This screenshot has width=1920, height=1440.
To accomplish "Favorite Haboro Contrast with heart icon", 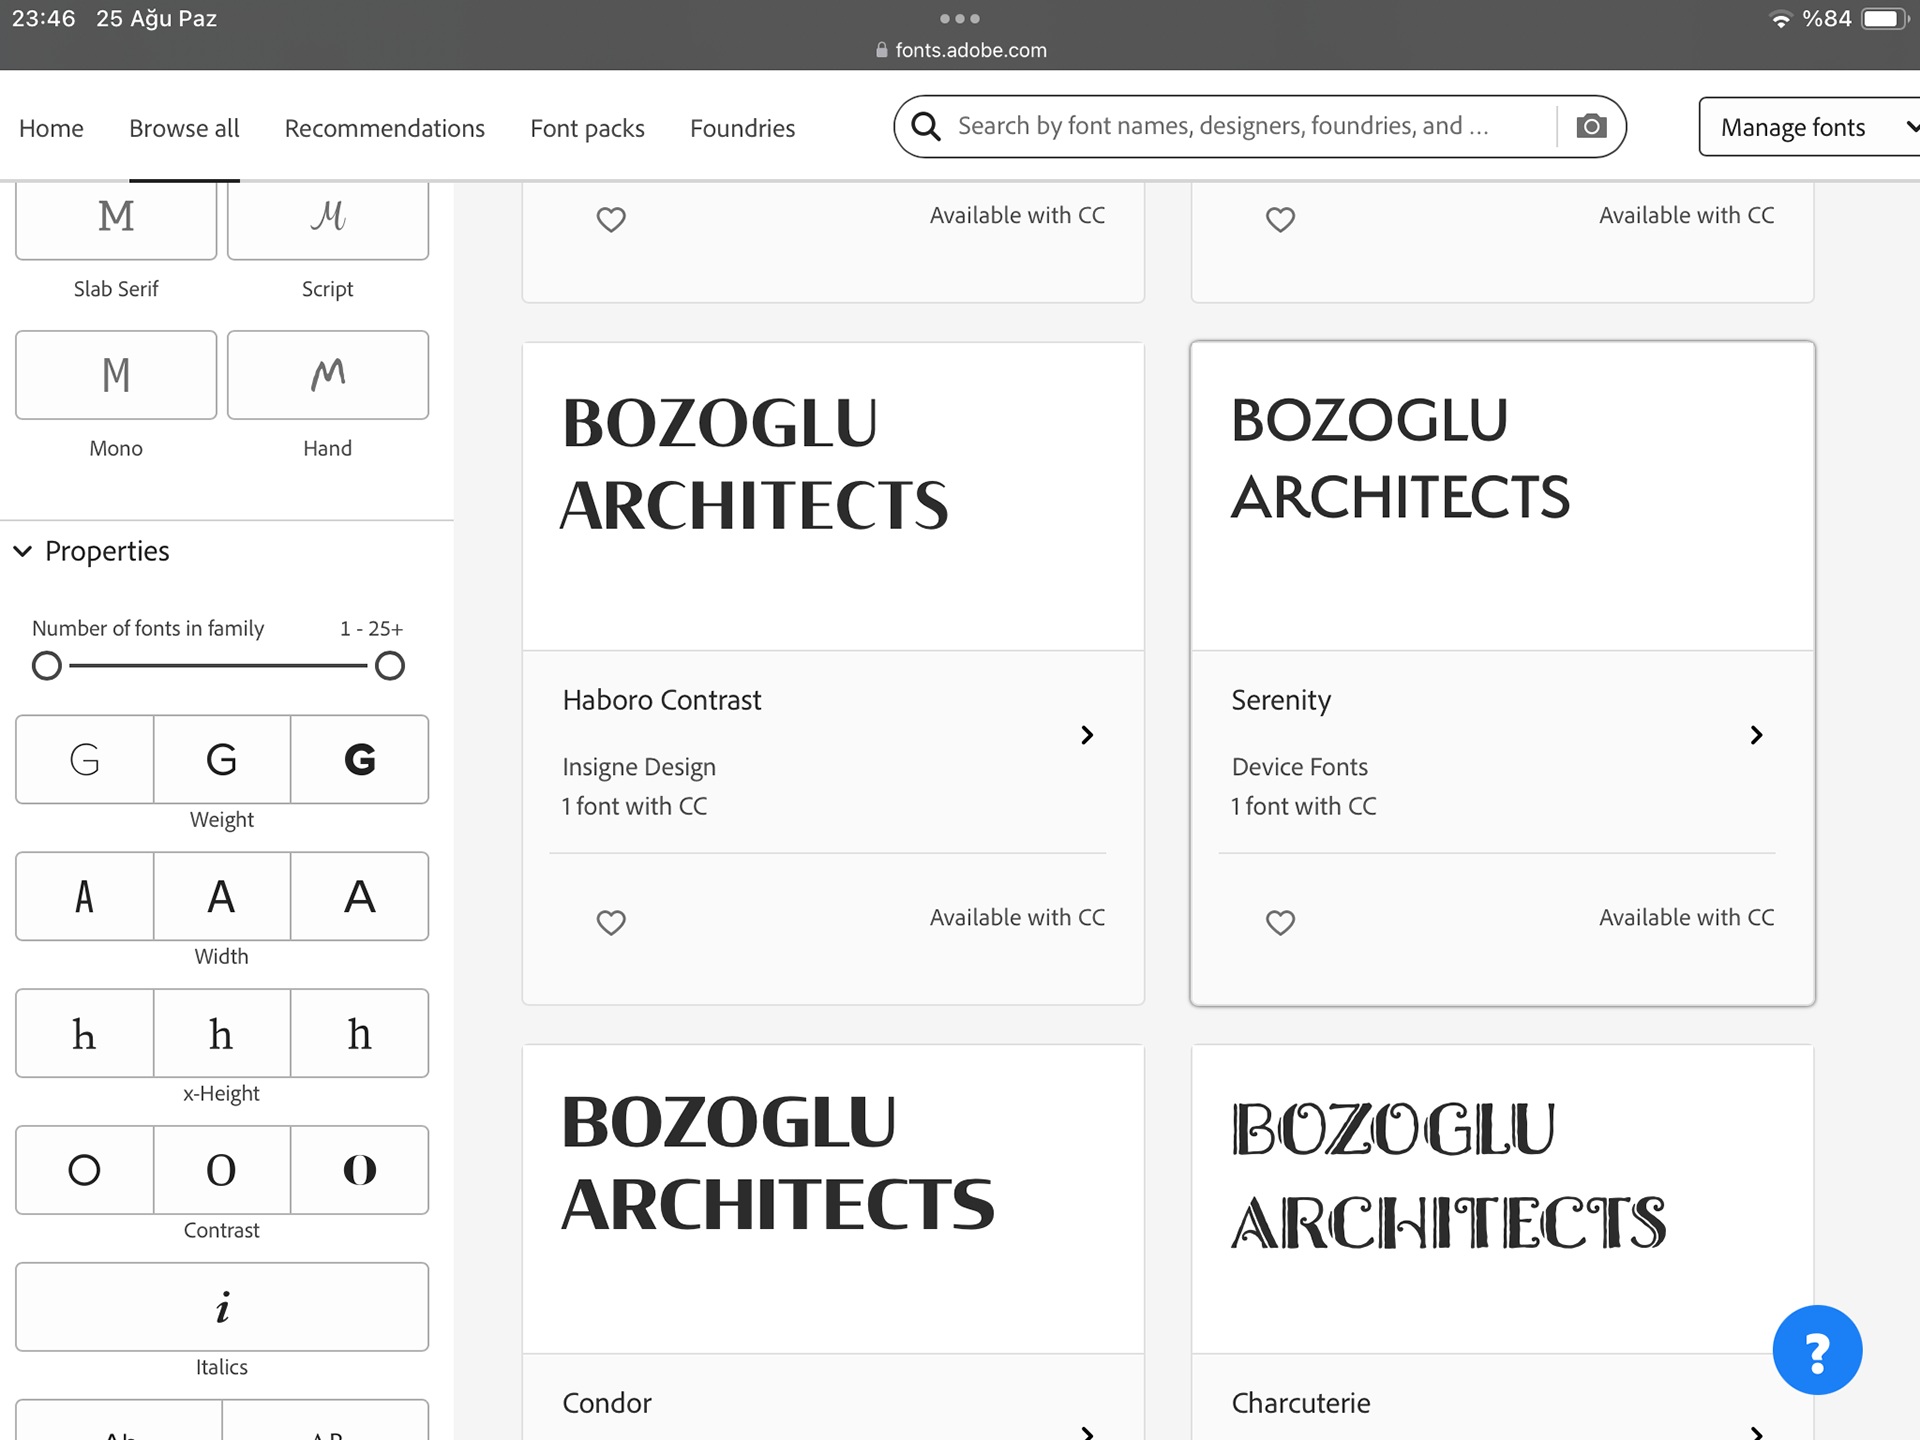I will (611, 921).
